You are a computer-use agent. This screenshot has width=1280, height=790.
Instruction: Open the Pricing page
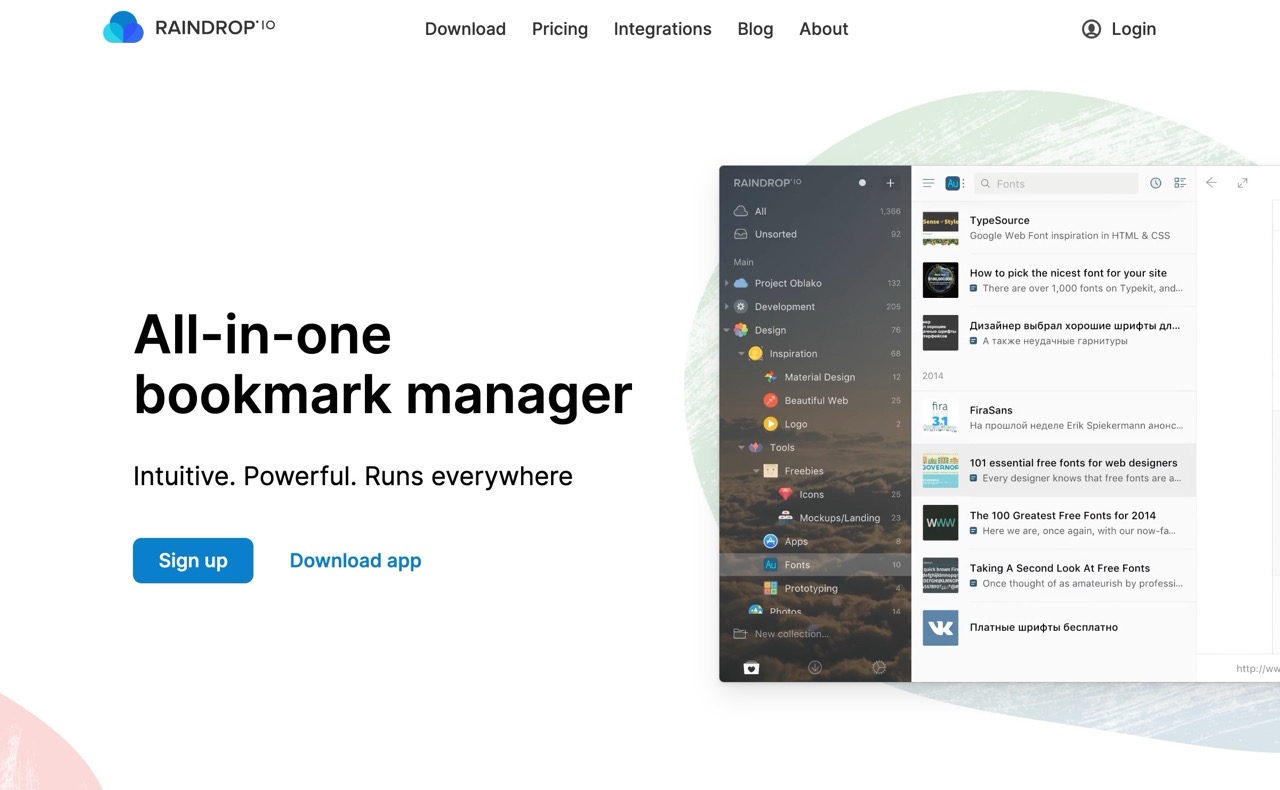coord(560,29)
